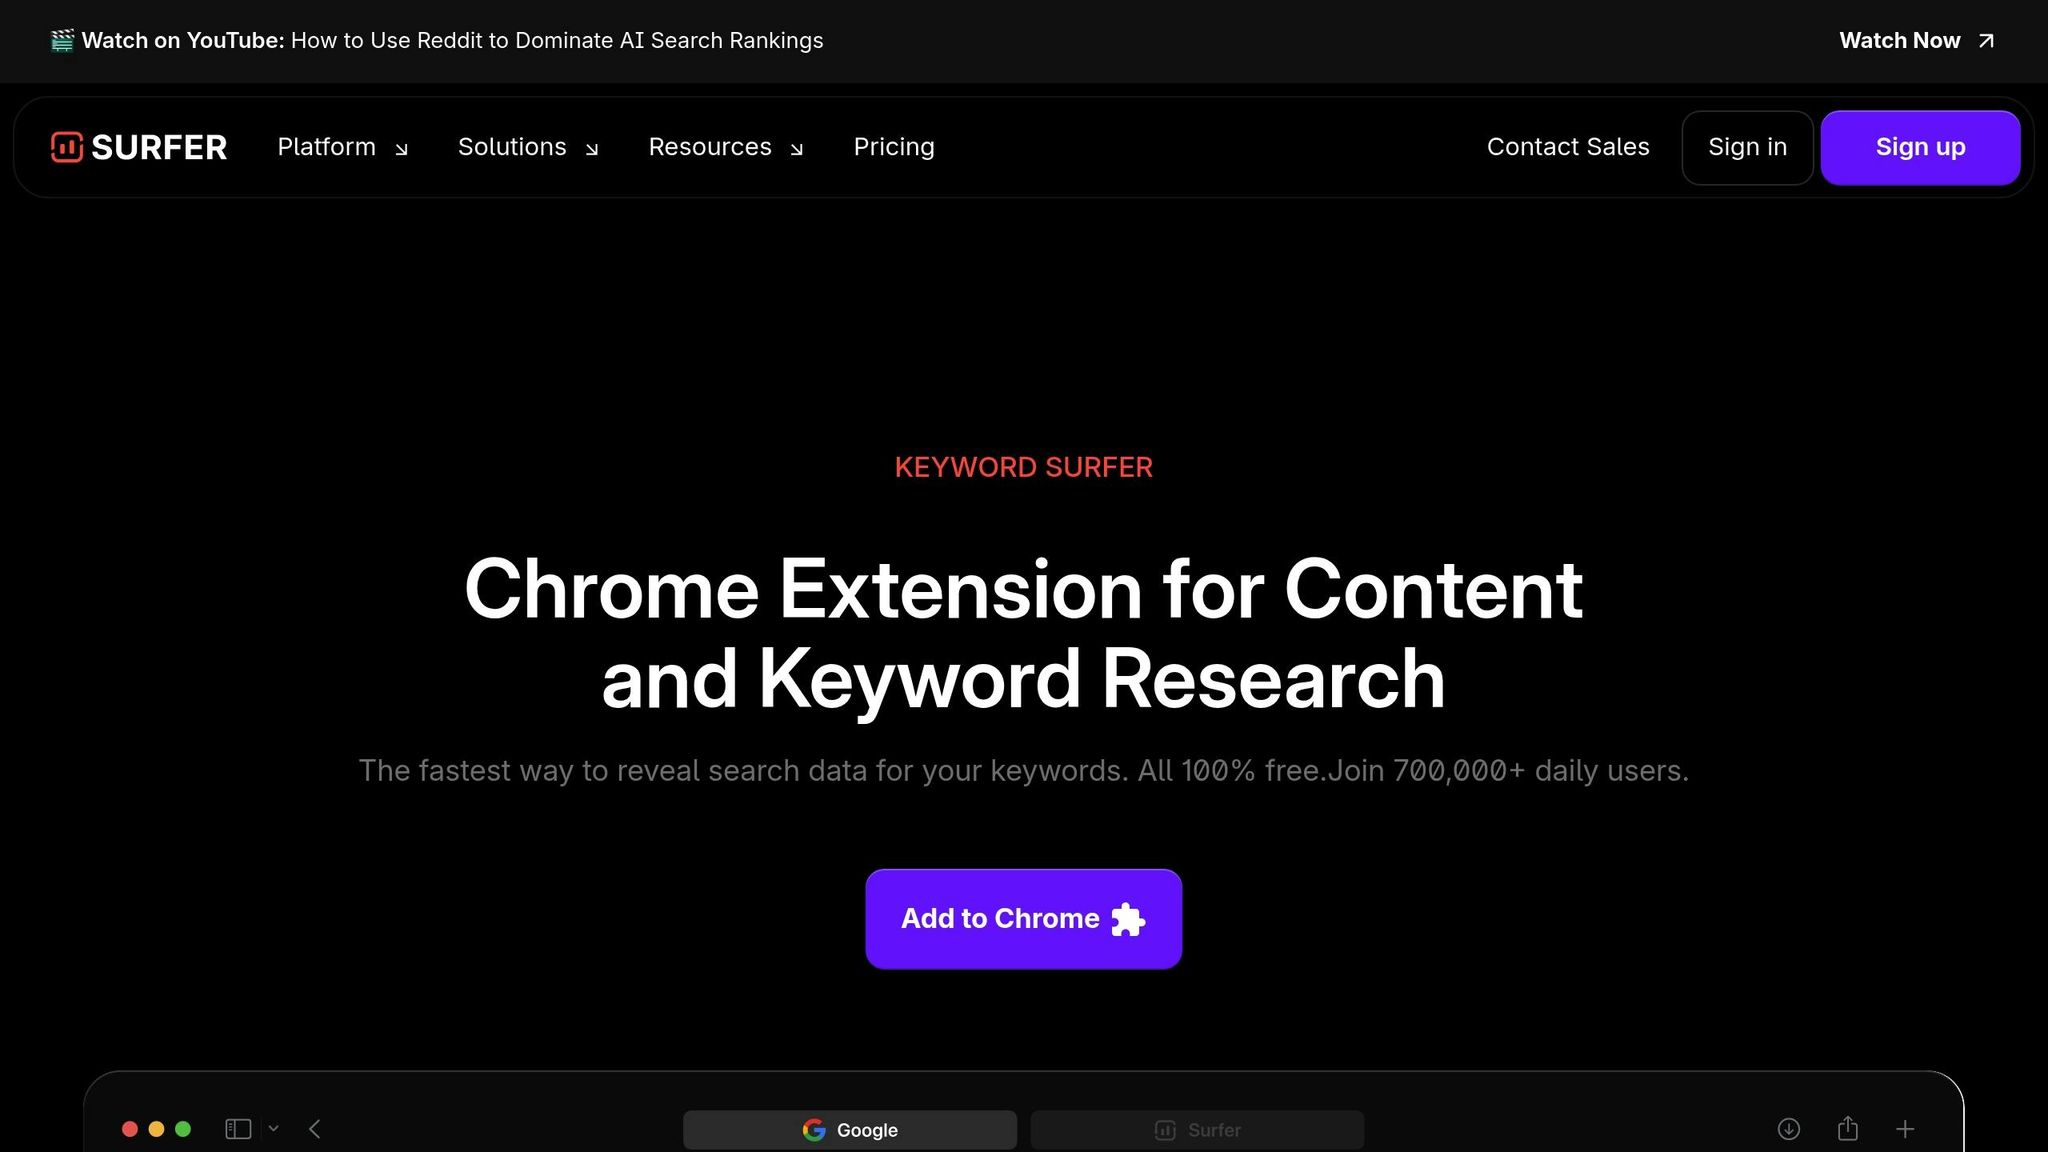2048x1152 pixels.
Task: Open the Watch Now link
Action: click(x=1900, y=40)
